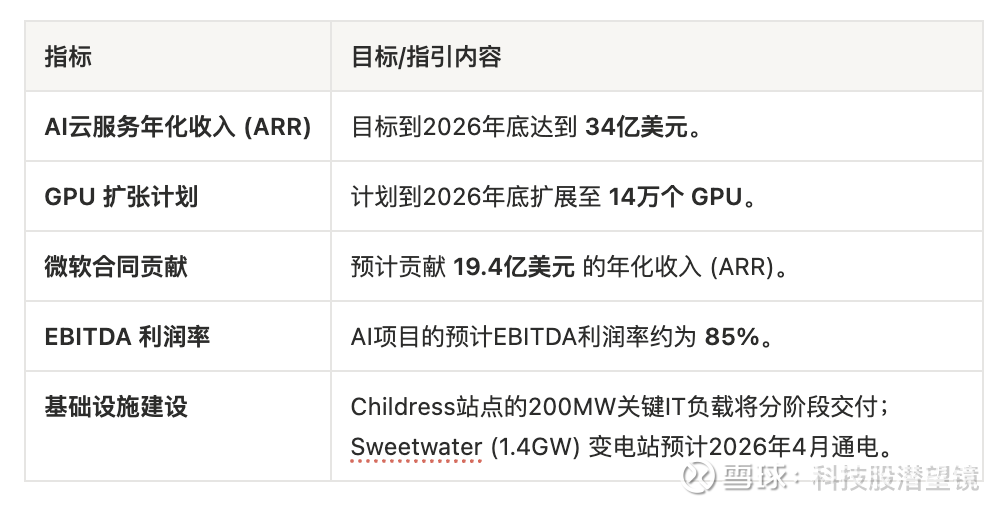The height and width of the screenshot is (508, 1008).
Task: Click the bold 14万个 GPU text
Action: pos(675,197)
